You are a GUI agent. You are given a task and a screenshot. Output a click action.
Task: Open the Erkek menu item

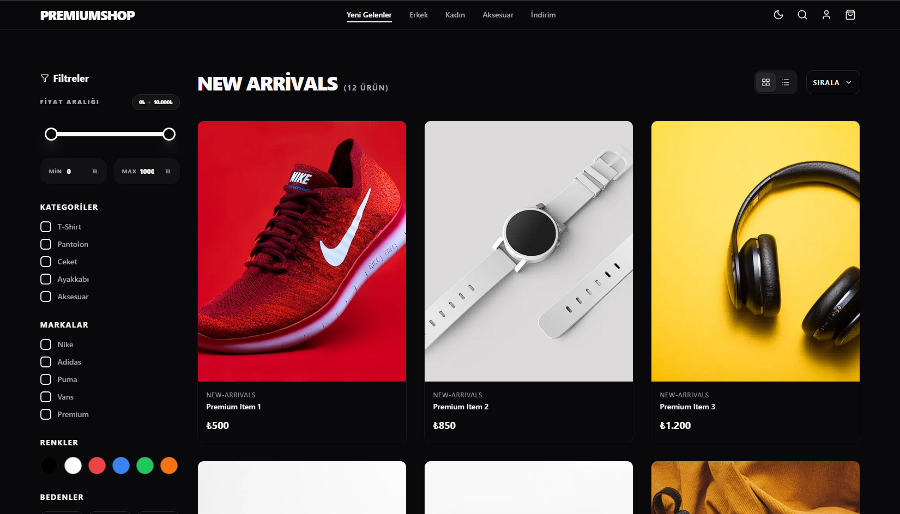(418, 15)
